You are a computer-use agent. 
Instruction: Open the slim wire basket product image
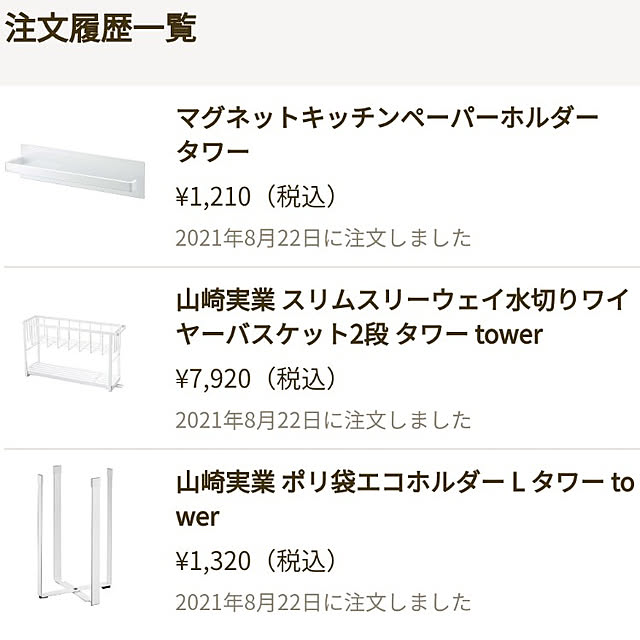point(73,353)
